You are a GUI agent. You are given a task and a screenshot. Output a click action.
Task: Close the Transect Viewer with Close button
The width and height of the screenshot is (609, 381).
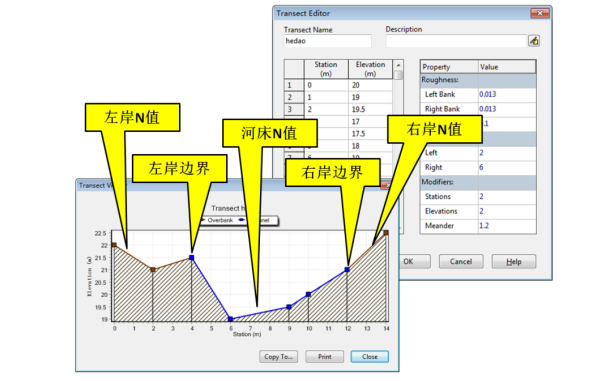click(x=370, y=357)
